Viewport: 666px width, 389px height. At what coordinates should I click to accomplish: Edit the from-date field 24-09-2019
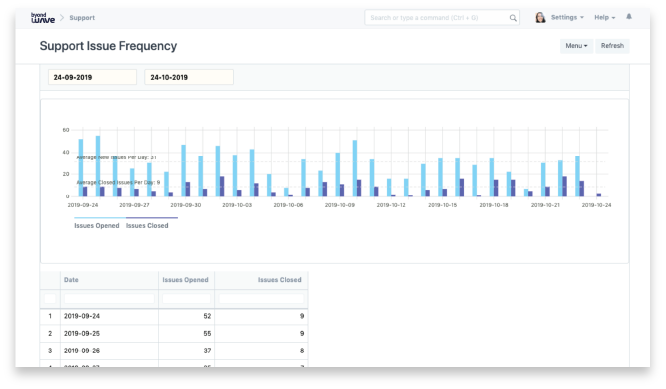(92, 77)
